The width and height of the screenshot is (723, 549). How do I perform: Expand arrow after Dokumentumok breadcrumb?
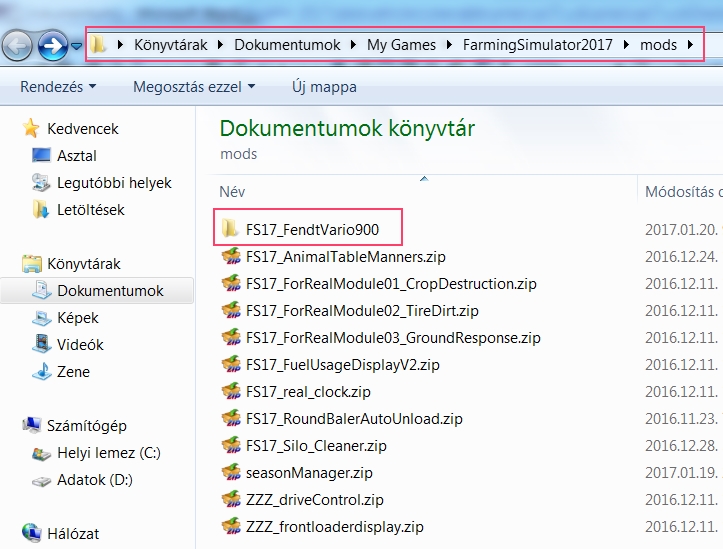tap(353, 45)
